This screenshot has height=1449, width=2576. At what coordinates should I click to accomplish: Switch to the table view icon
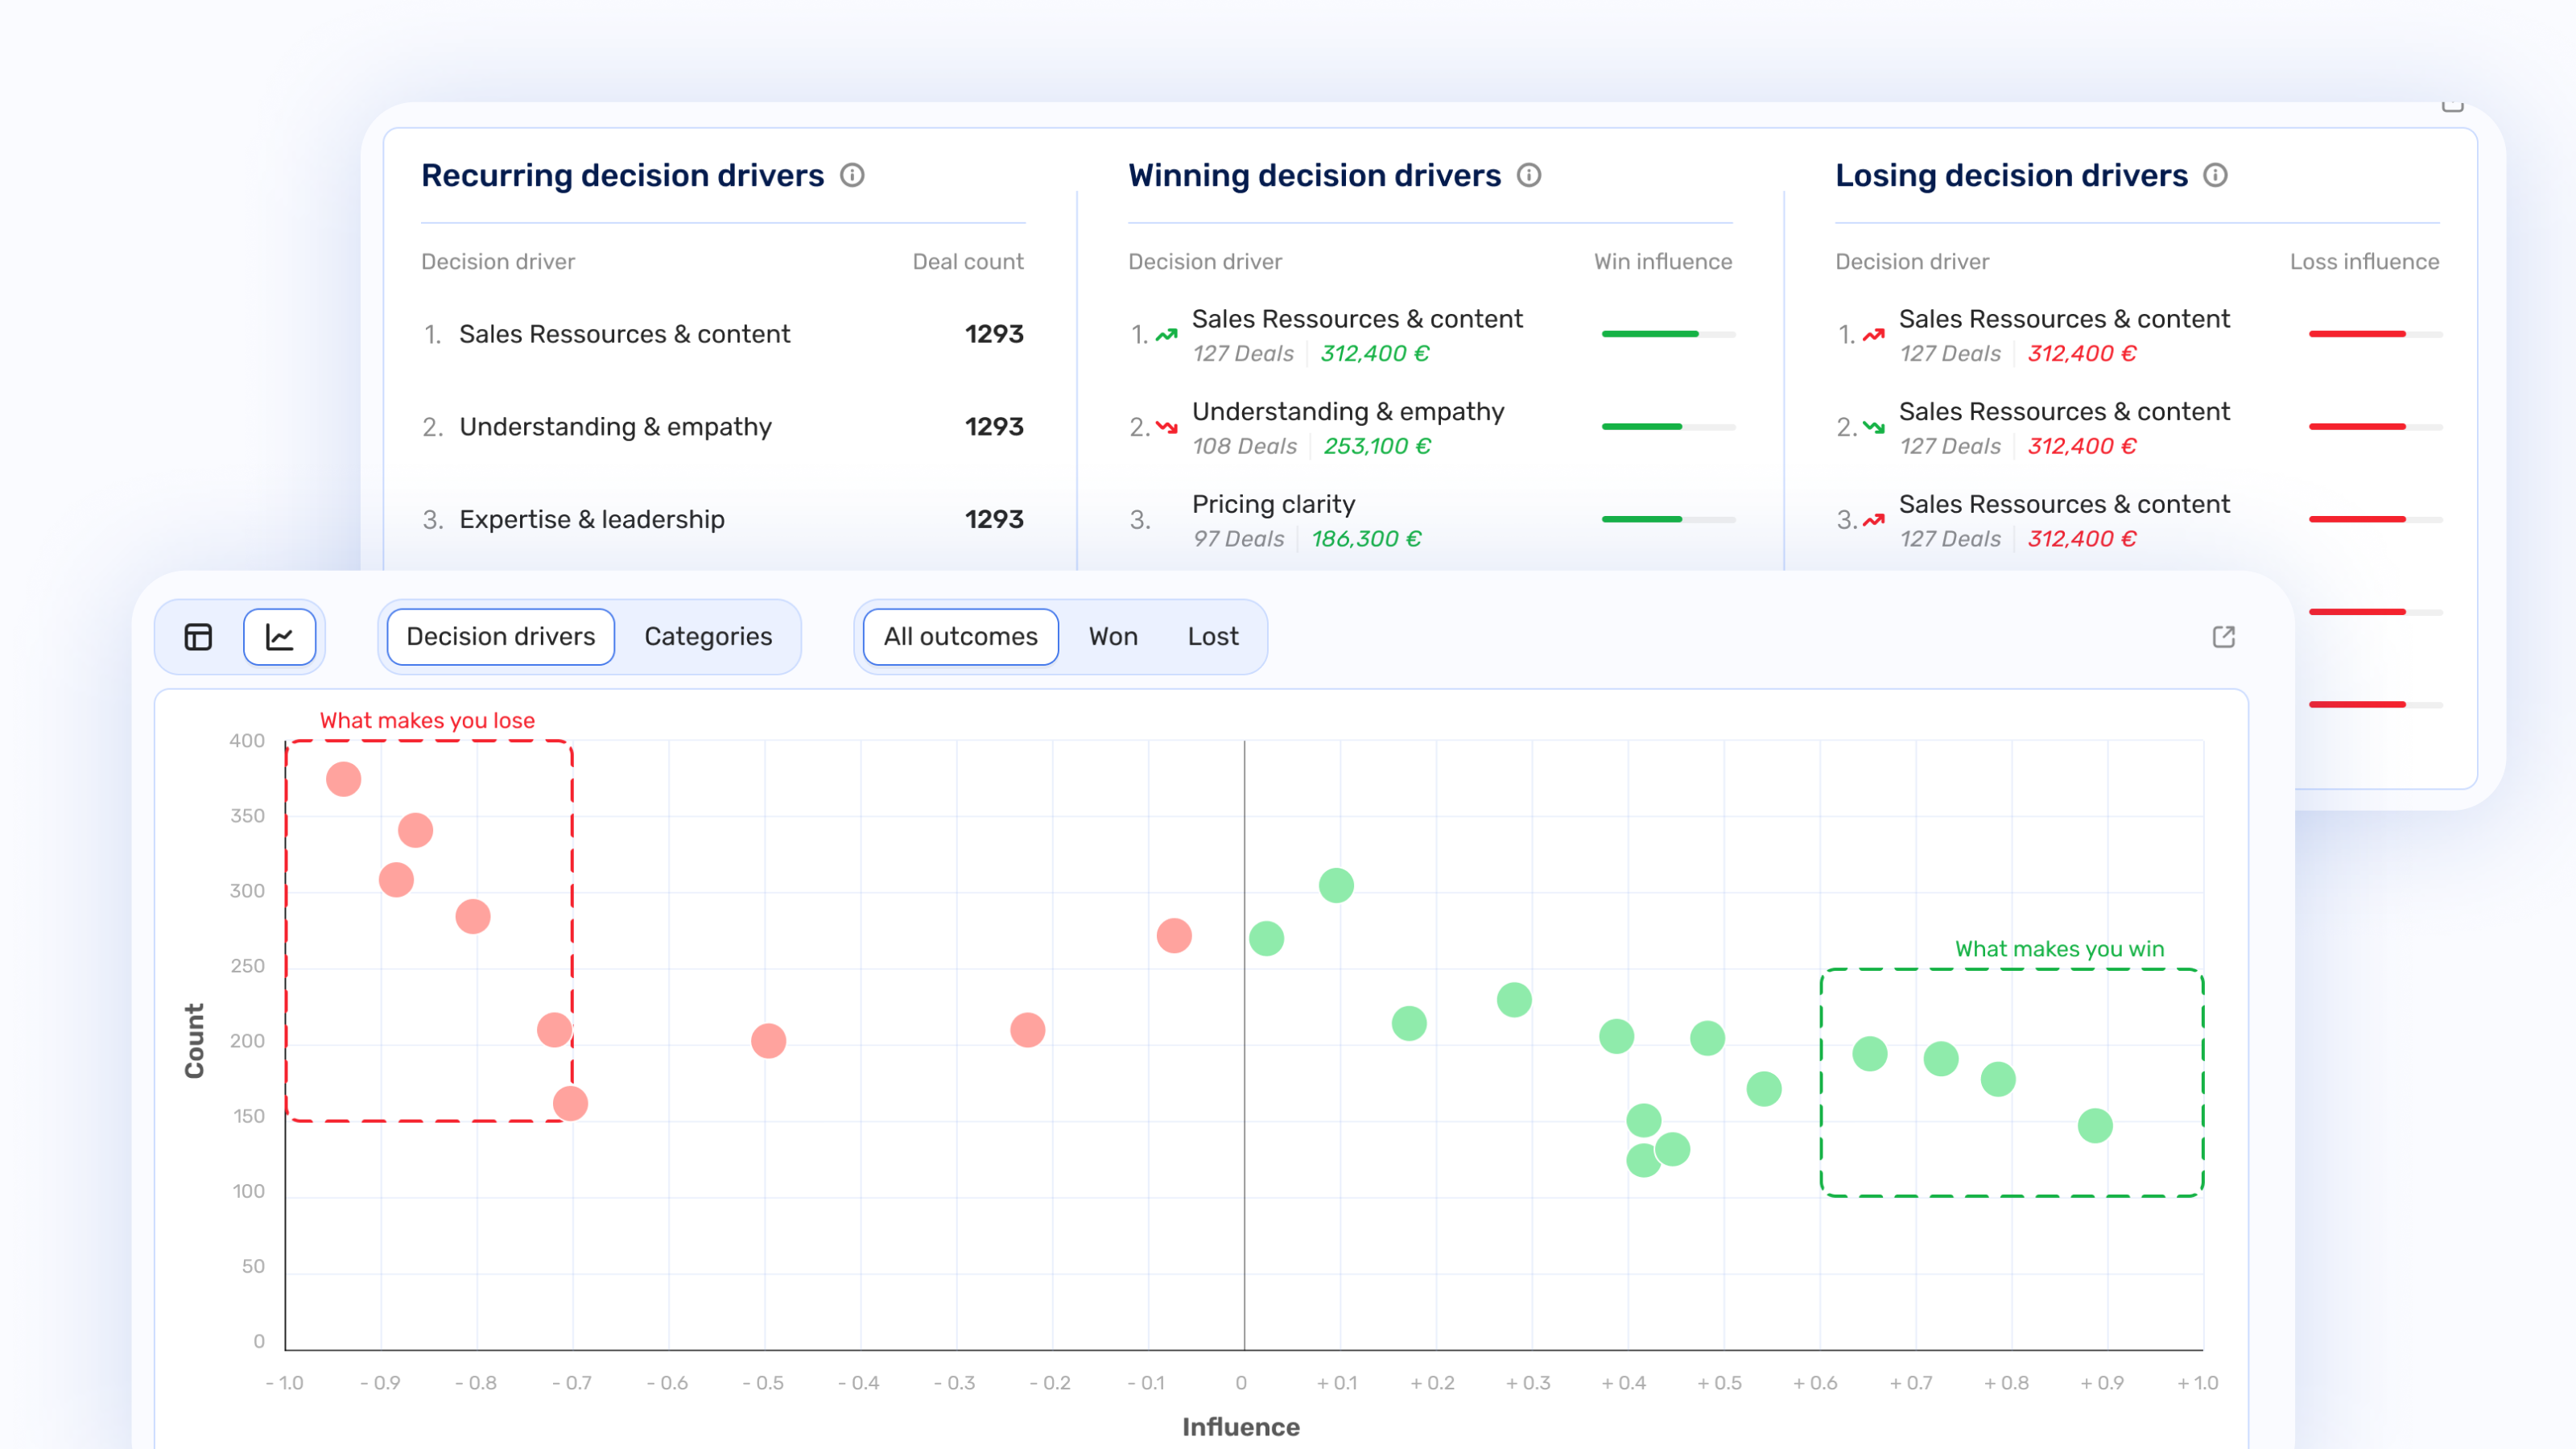(x=197, y=636)
